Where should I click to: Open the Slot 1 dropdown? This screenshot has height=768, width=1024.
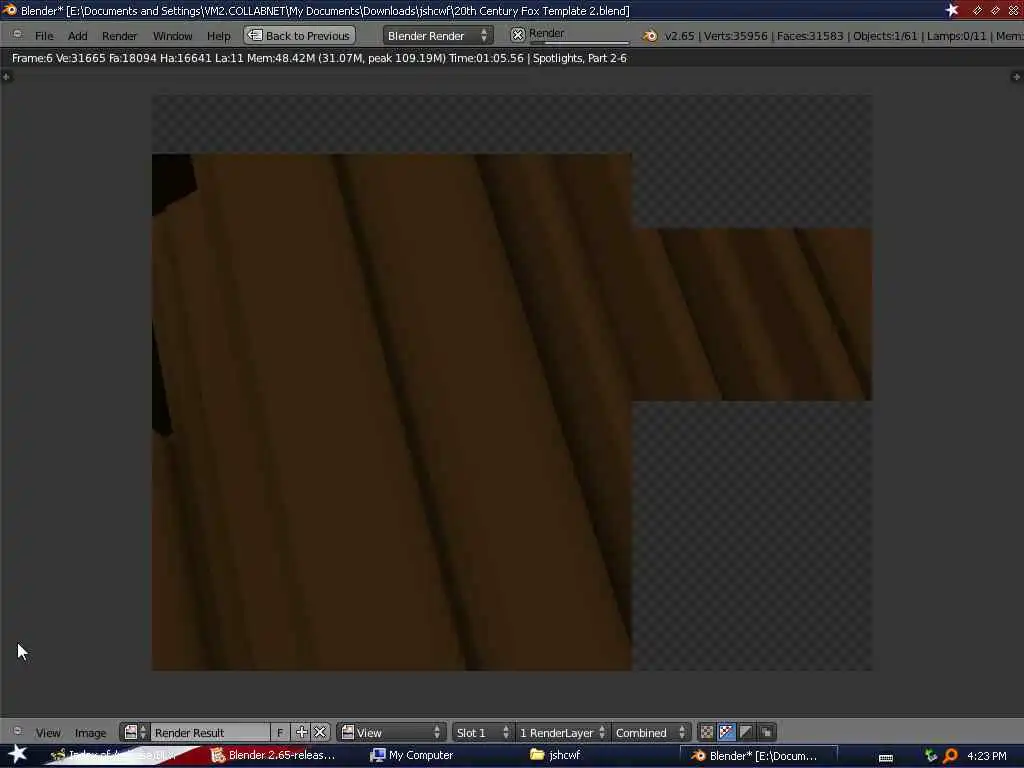(x=482, y=732)
